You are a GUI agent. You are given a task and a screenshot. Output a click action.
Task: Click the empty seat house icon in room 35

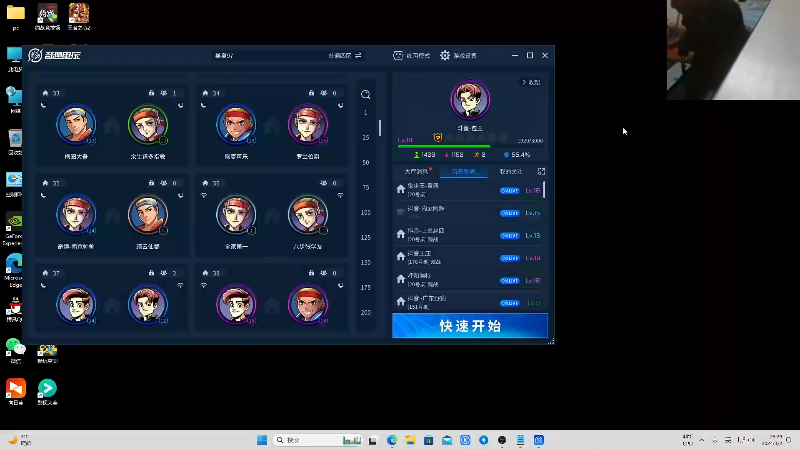(x=112, y=215)
